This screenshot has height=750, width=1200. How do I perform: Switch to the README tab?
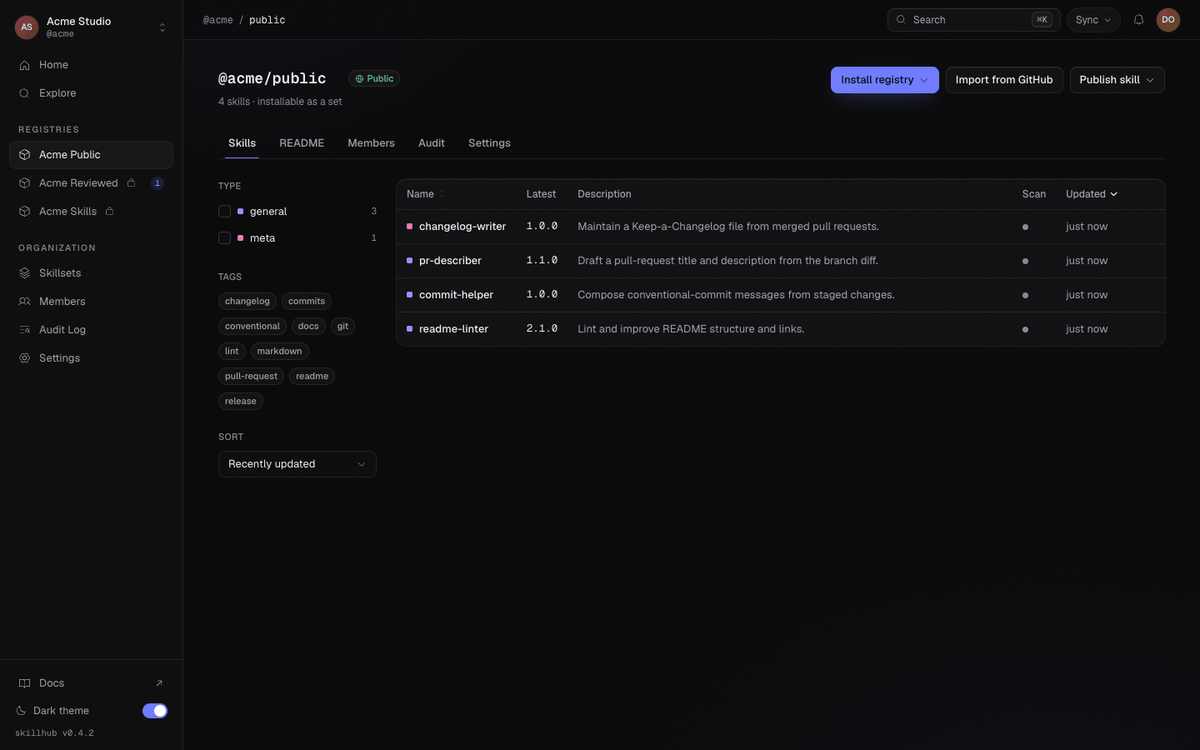[302, 143]
